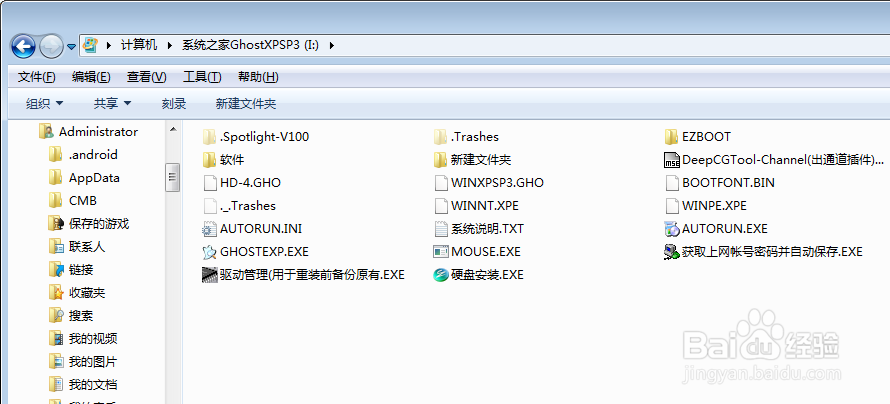Click the Forward navigation arrow button
Screen dimensions: 890x404
51,46
